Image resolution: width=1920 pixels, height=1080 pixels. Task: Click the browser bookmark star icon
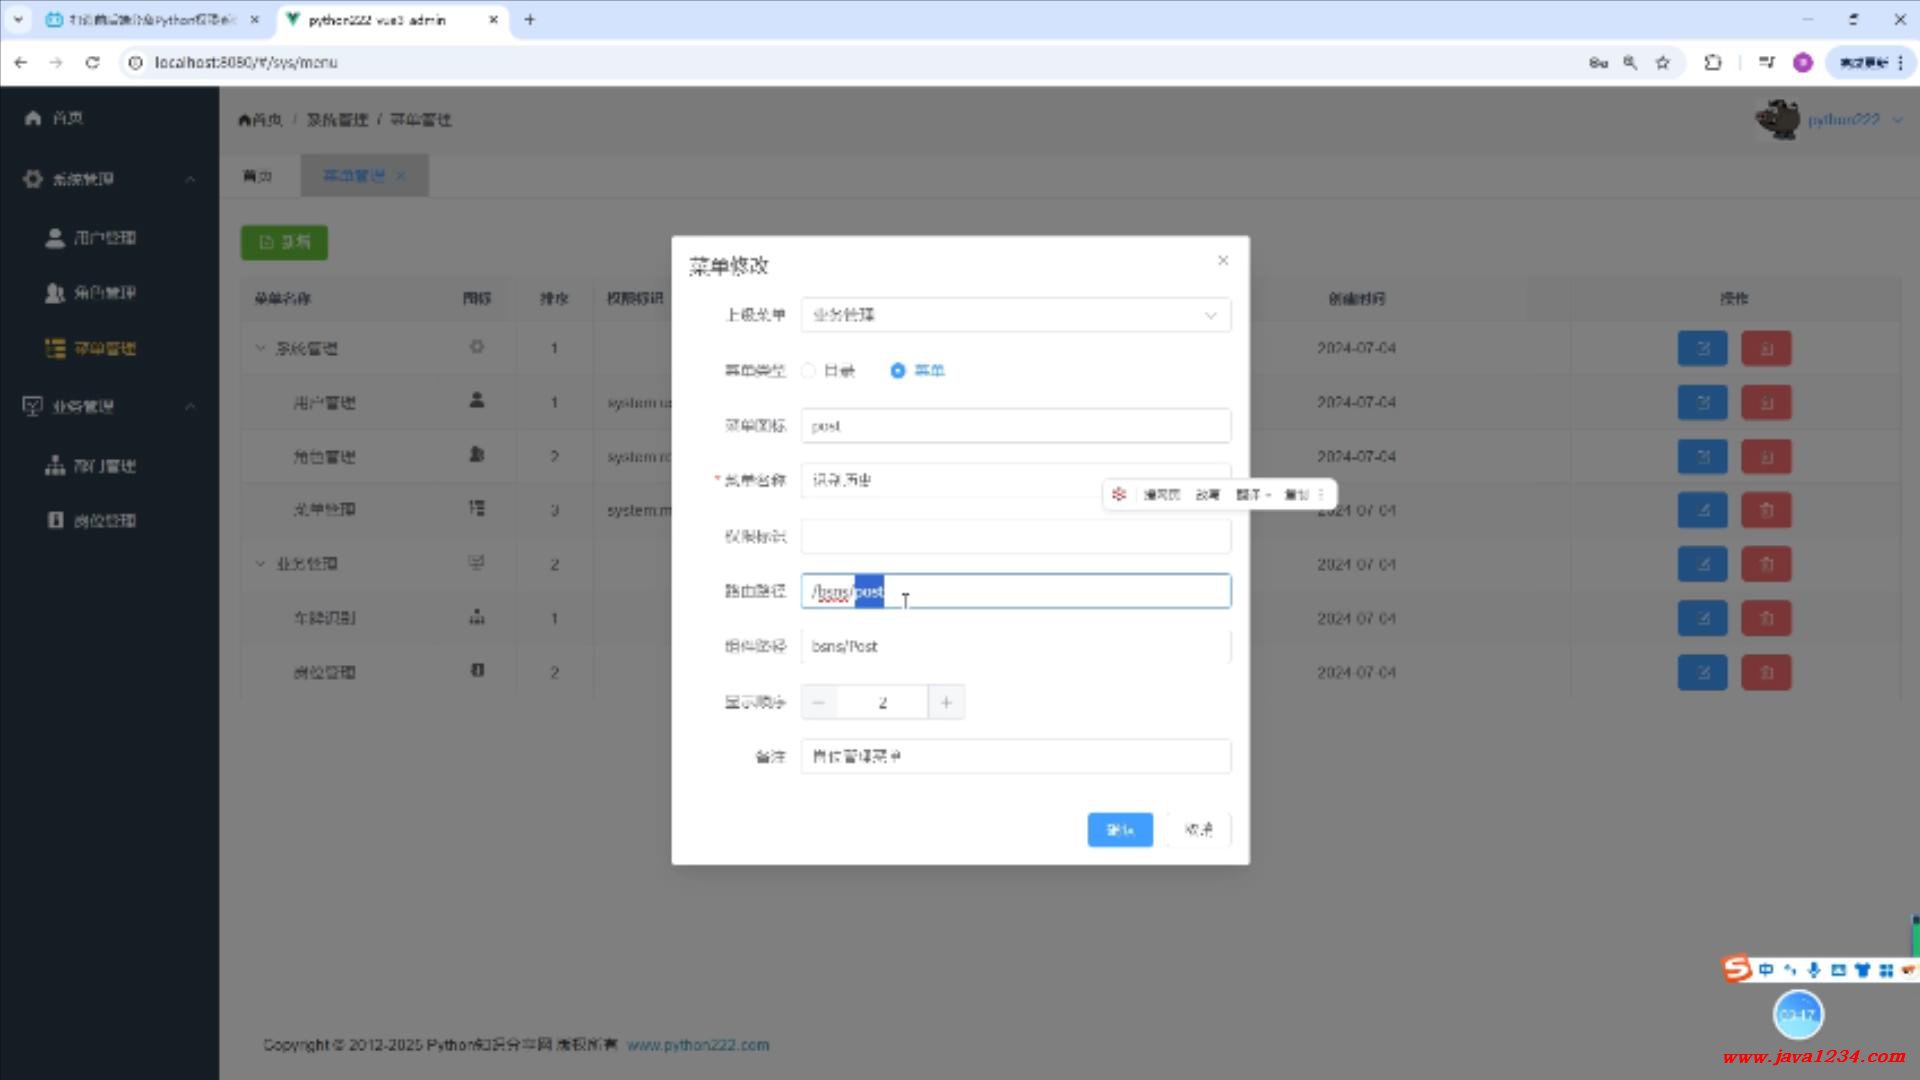point(1662,63)
